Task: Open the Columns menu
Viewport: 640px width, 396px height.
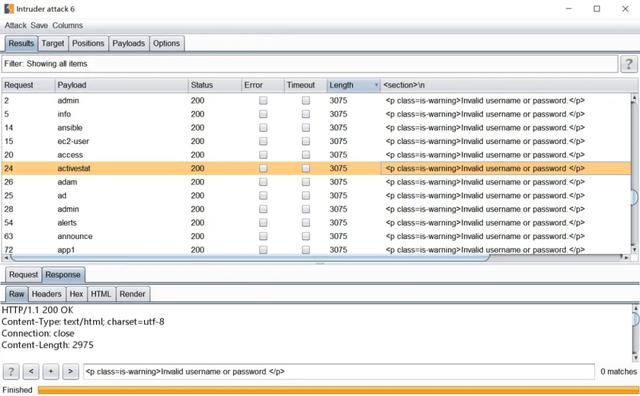Action: tap(67, 25)
